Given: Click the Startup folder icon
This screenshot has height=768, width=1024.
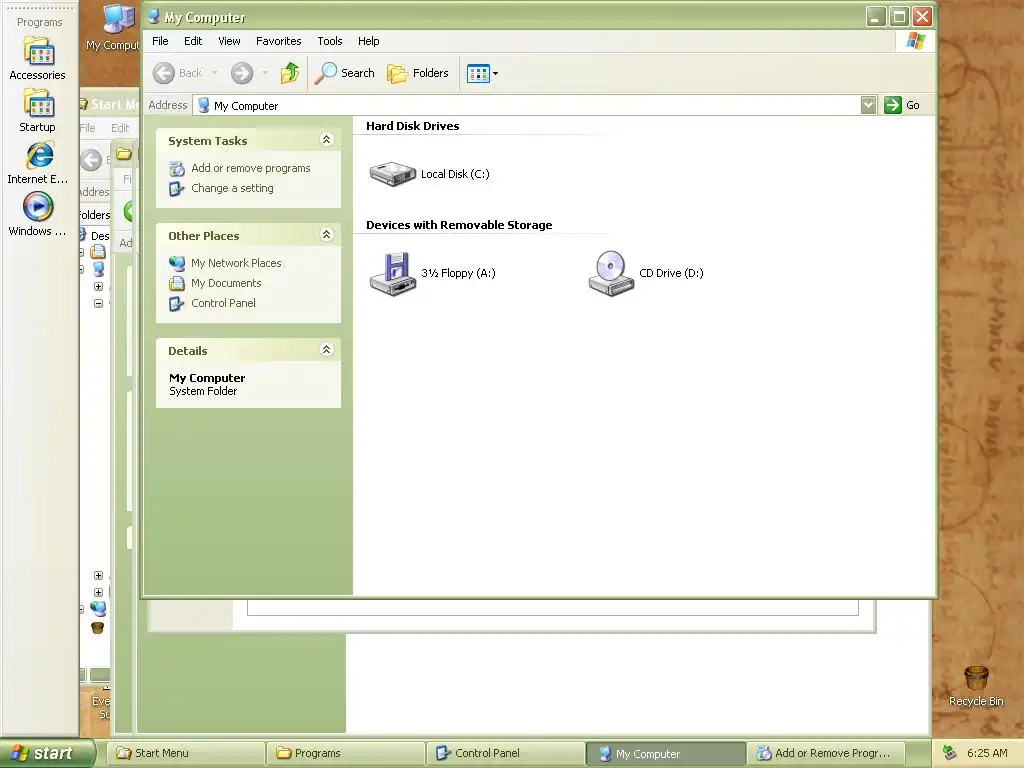Looking at the screenshot, I should point(39,103).
